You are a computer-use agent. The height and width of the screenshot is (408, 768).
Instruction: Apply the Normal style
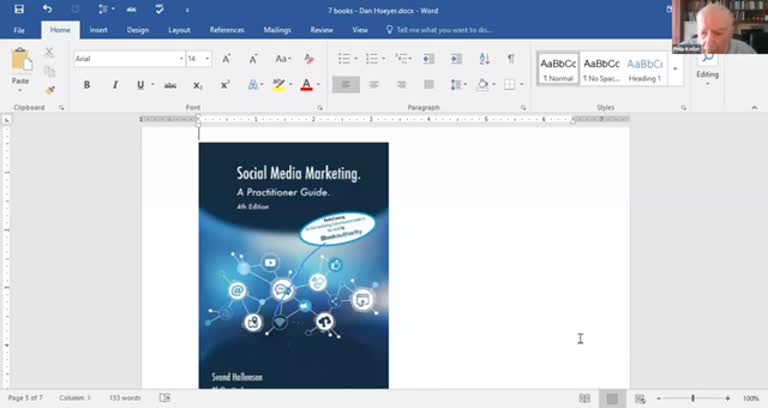[558, 69]
